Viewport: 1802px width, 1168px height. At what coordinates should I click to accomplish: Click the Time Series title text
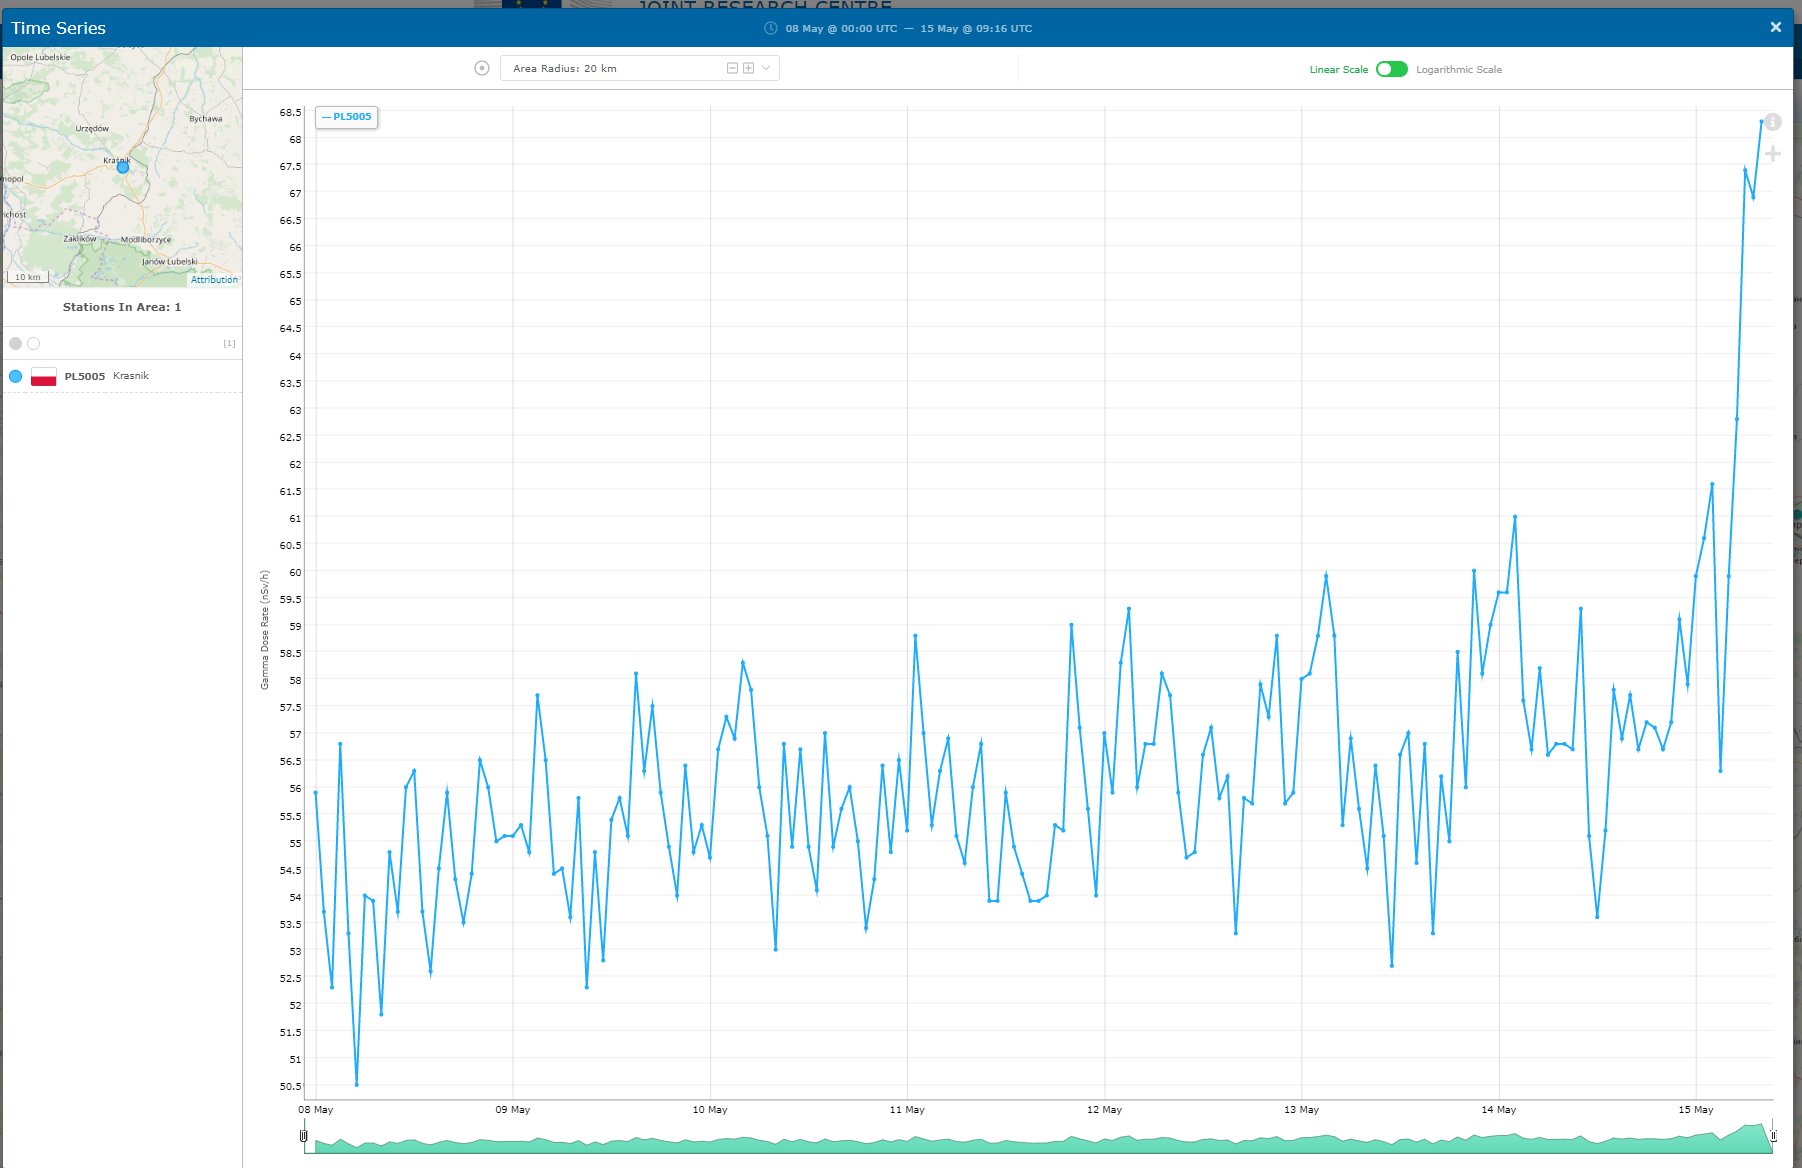click(58, 28)
